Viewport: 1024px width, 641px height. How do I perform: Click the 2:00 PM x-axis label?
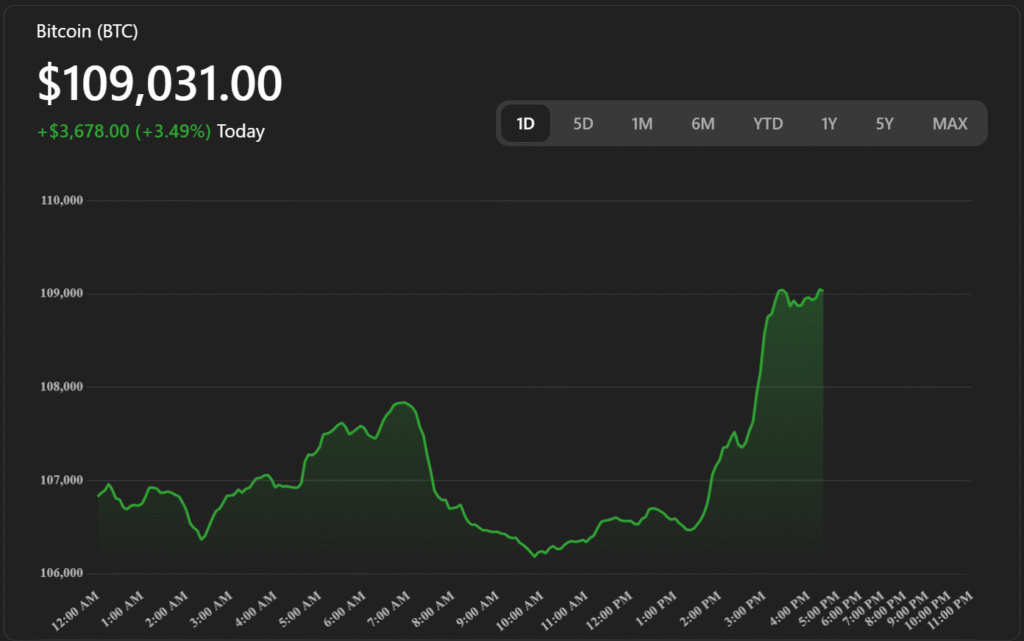pyautogui.click(x=700, y=609)
